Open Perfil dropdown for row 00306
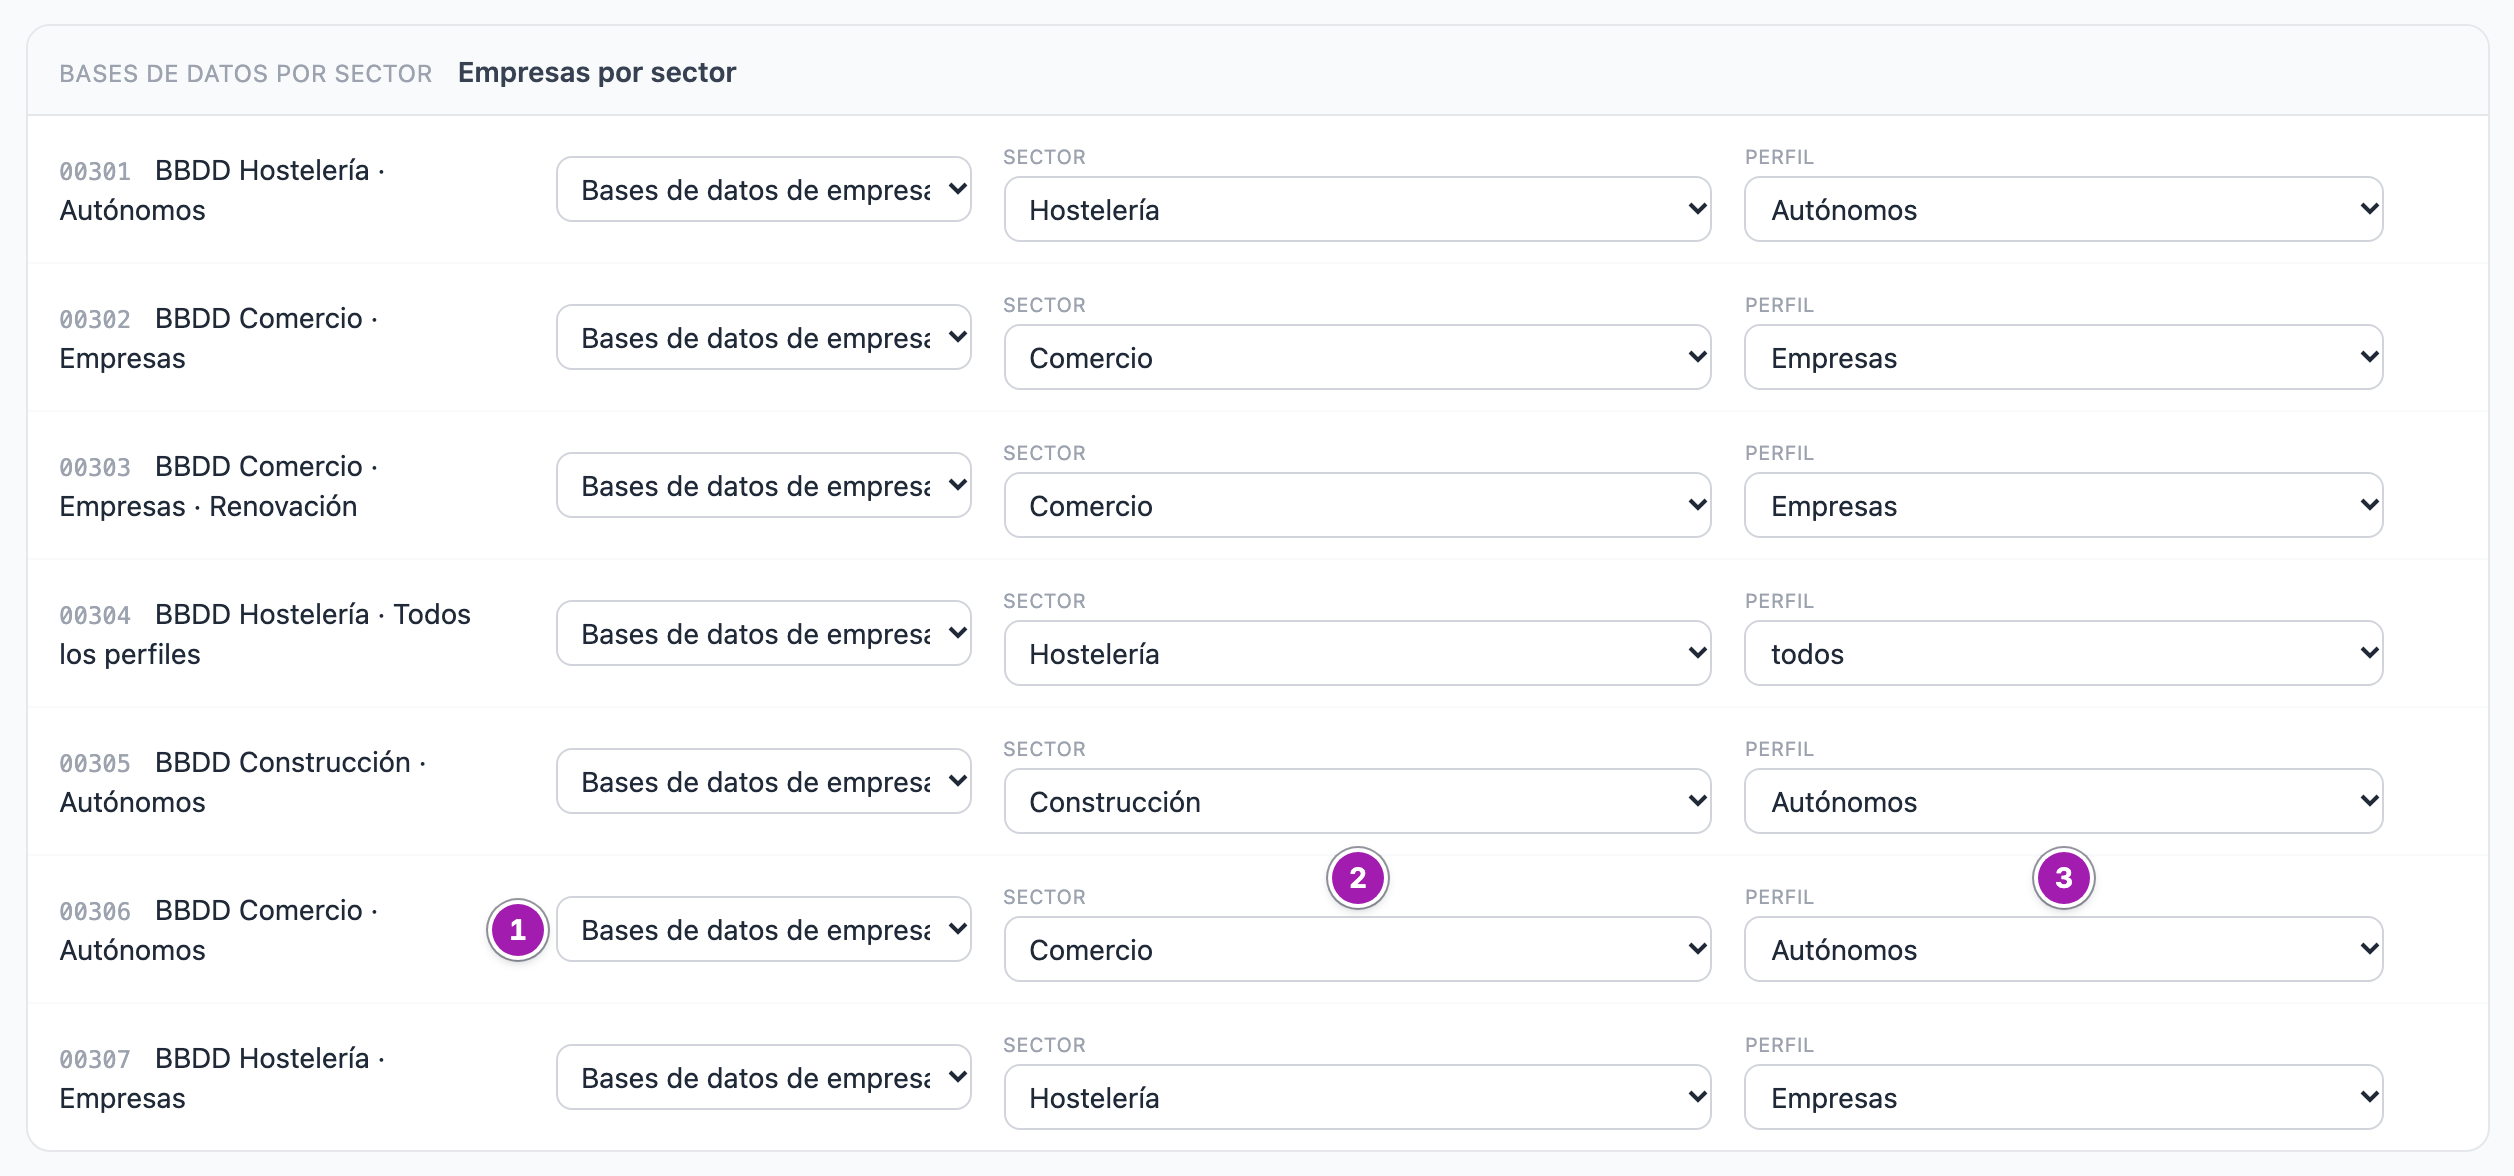2514x1176 pixels. (x=2063, y=949)
